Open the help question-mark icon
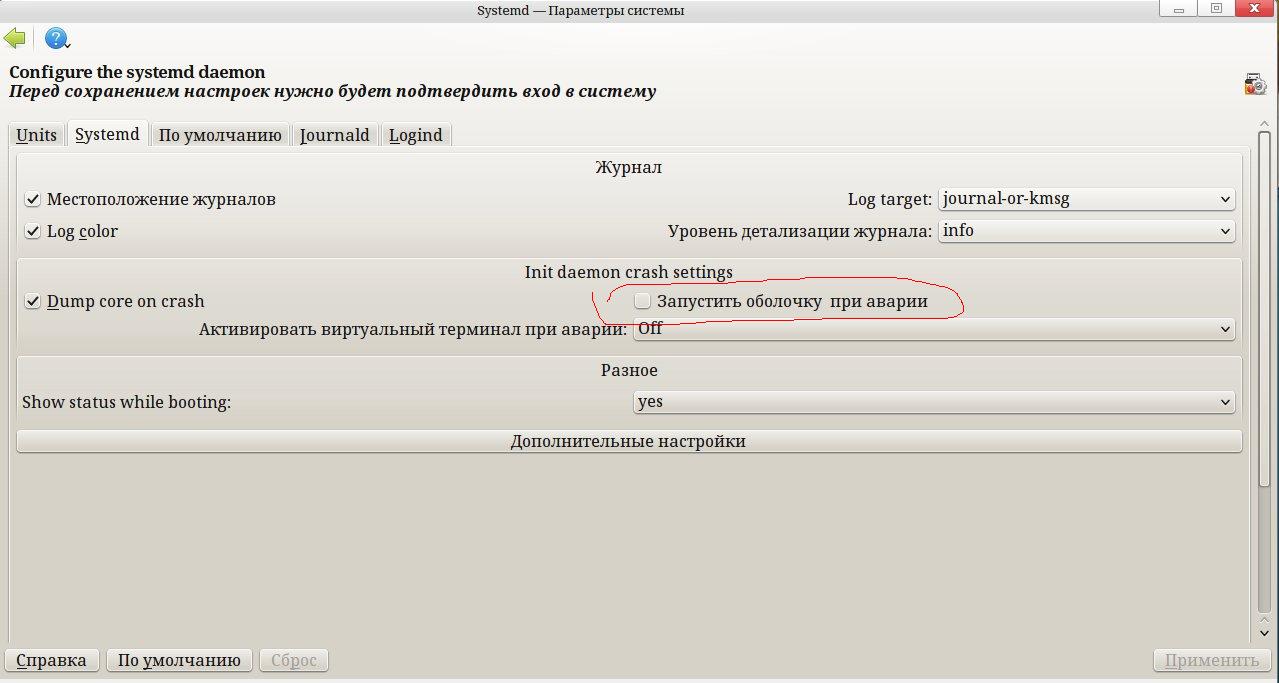 (x=56, y=39)
